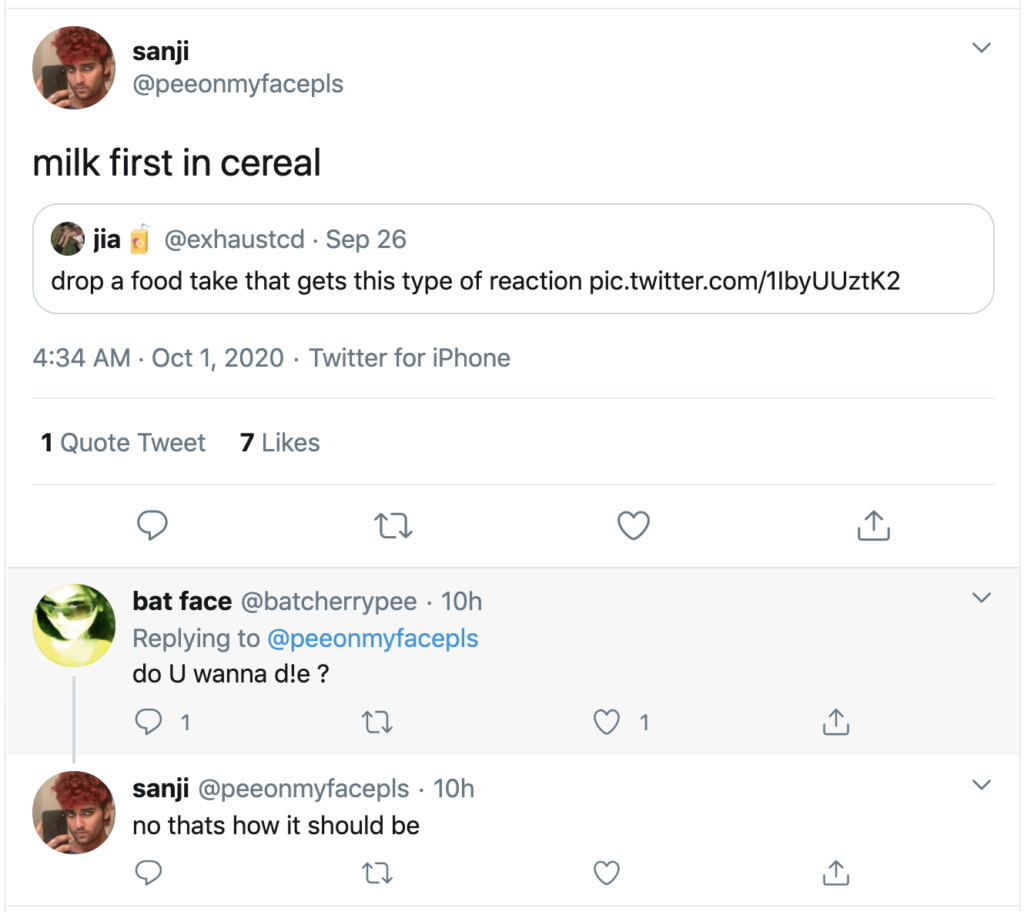Open the menu on sanji's second reply
Screen dimensions: 1024x912
pyautogui.click(x=981, y=784)
